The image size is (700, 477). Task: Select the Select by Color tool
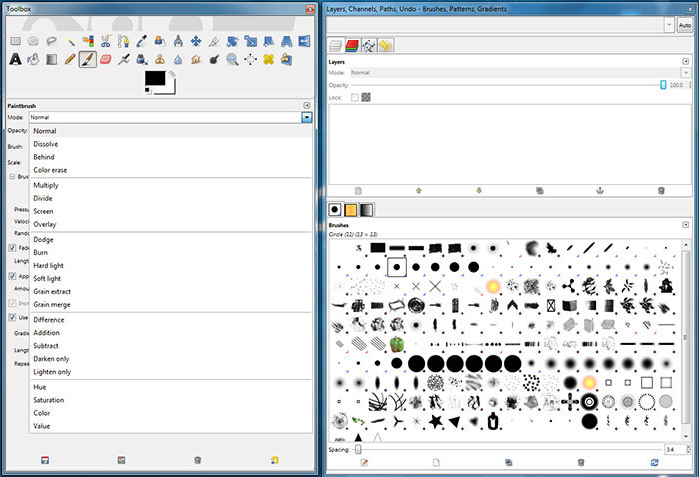point(88,42)
